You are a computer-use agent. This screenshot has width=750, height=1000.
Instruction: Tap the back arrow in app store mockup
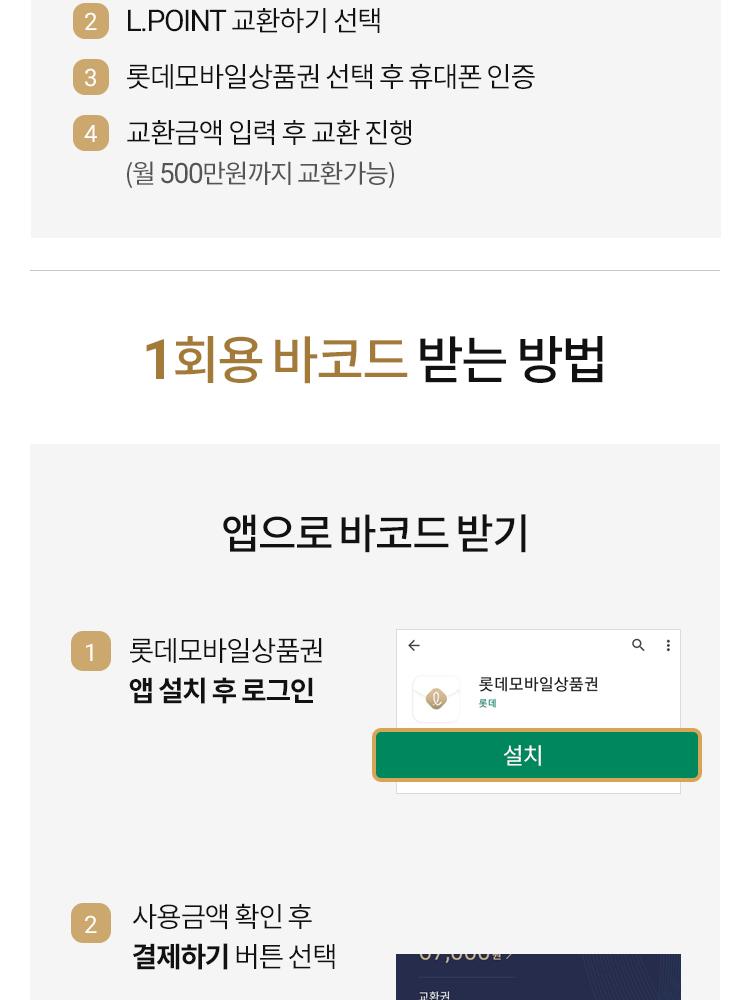coord(414,646)
